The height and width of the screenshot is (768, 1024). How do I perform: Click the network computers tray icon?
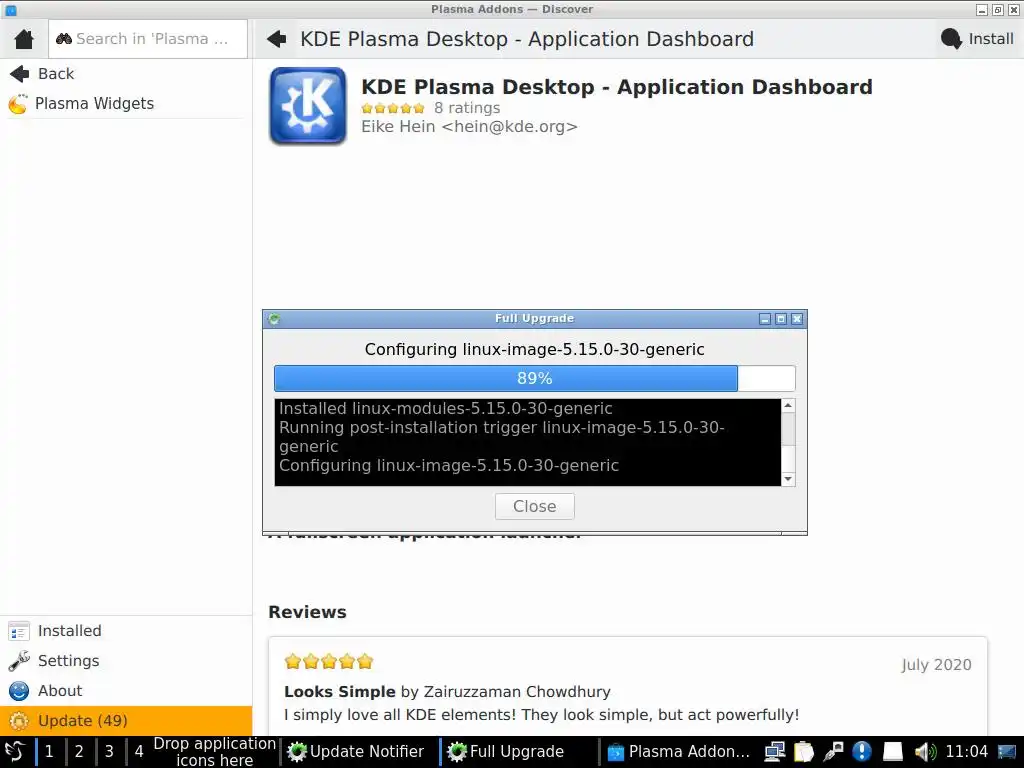click(x=775, y=752)
